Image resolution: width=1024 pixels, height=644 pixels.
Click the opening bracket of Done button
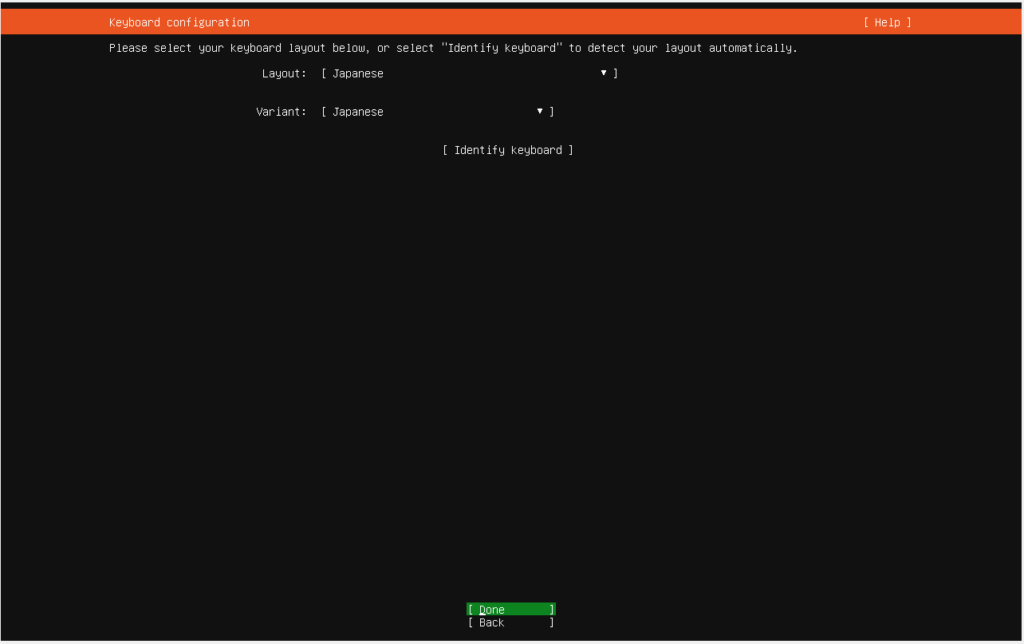pyautogui.click(x=470, y=609)
